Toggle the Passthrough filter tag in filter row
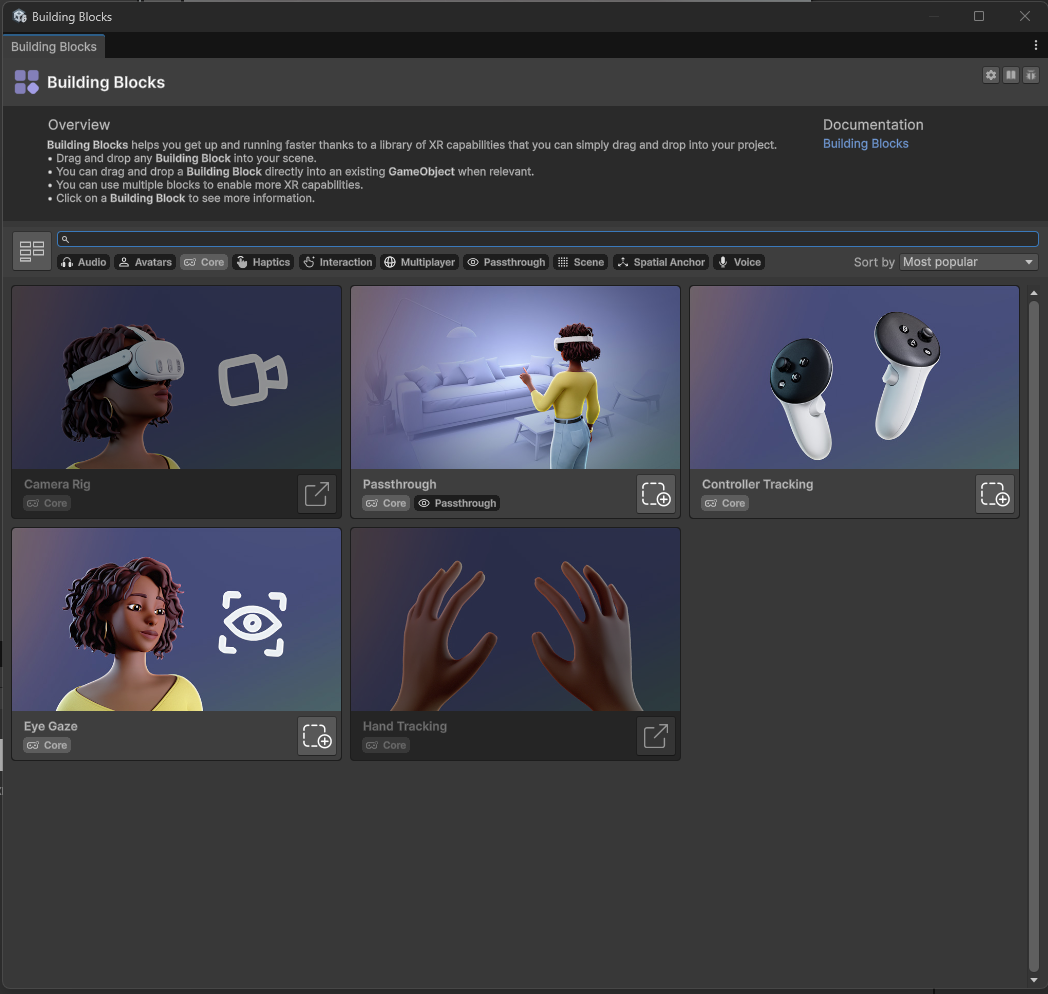 pos(506,262)
